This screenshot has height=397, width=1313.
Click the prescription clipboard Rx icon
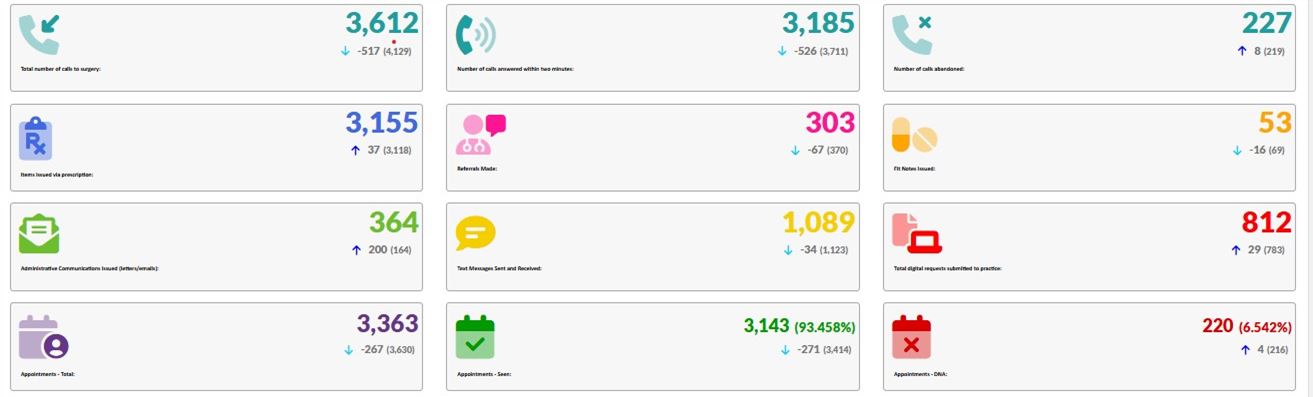click(36, 136)
